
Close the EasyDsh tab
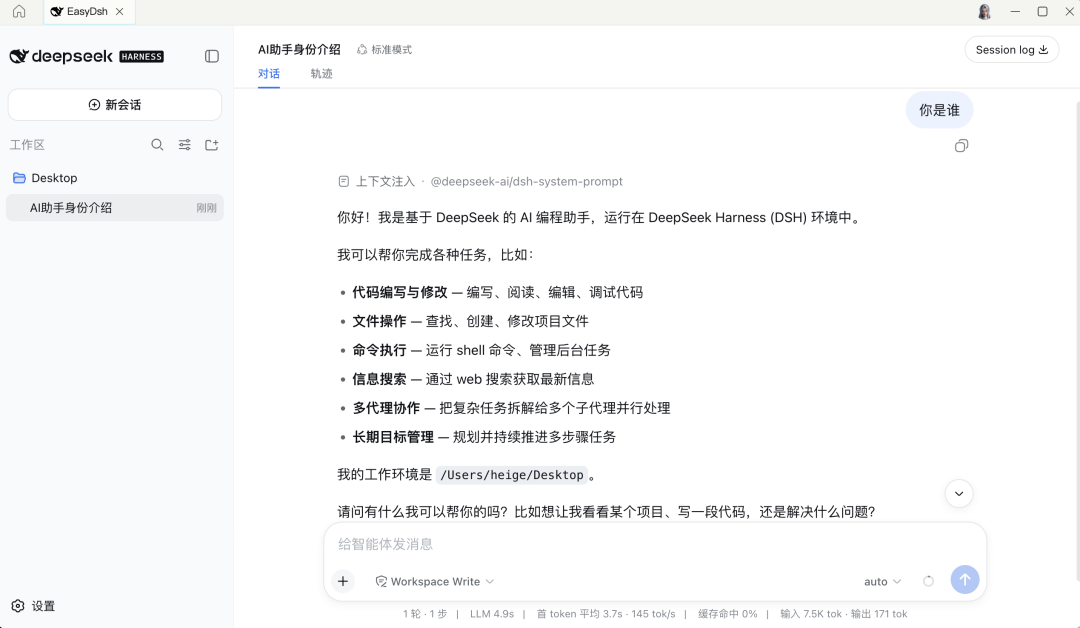(x=120, y=12)
